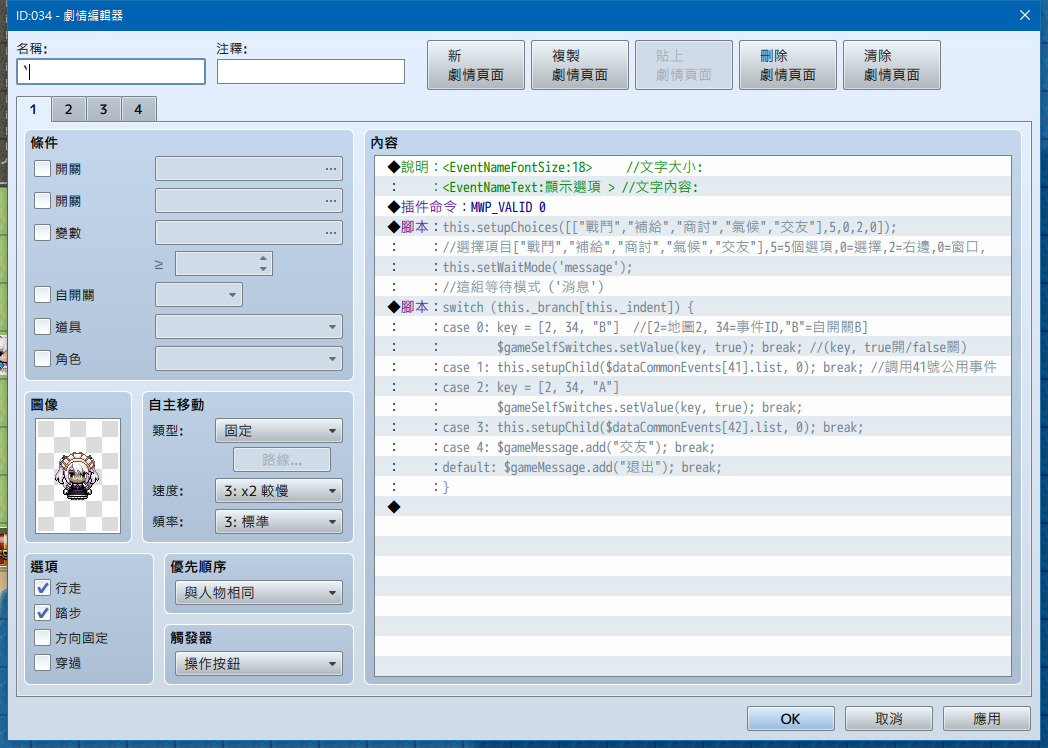The height and width of the screenshot is (748, 1048).
Task: Click the 取消 cancel button
Action: (x=889, y=719)
